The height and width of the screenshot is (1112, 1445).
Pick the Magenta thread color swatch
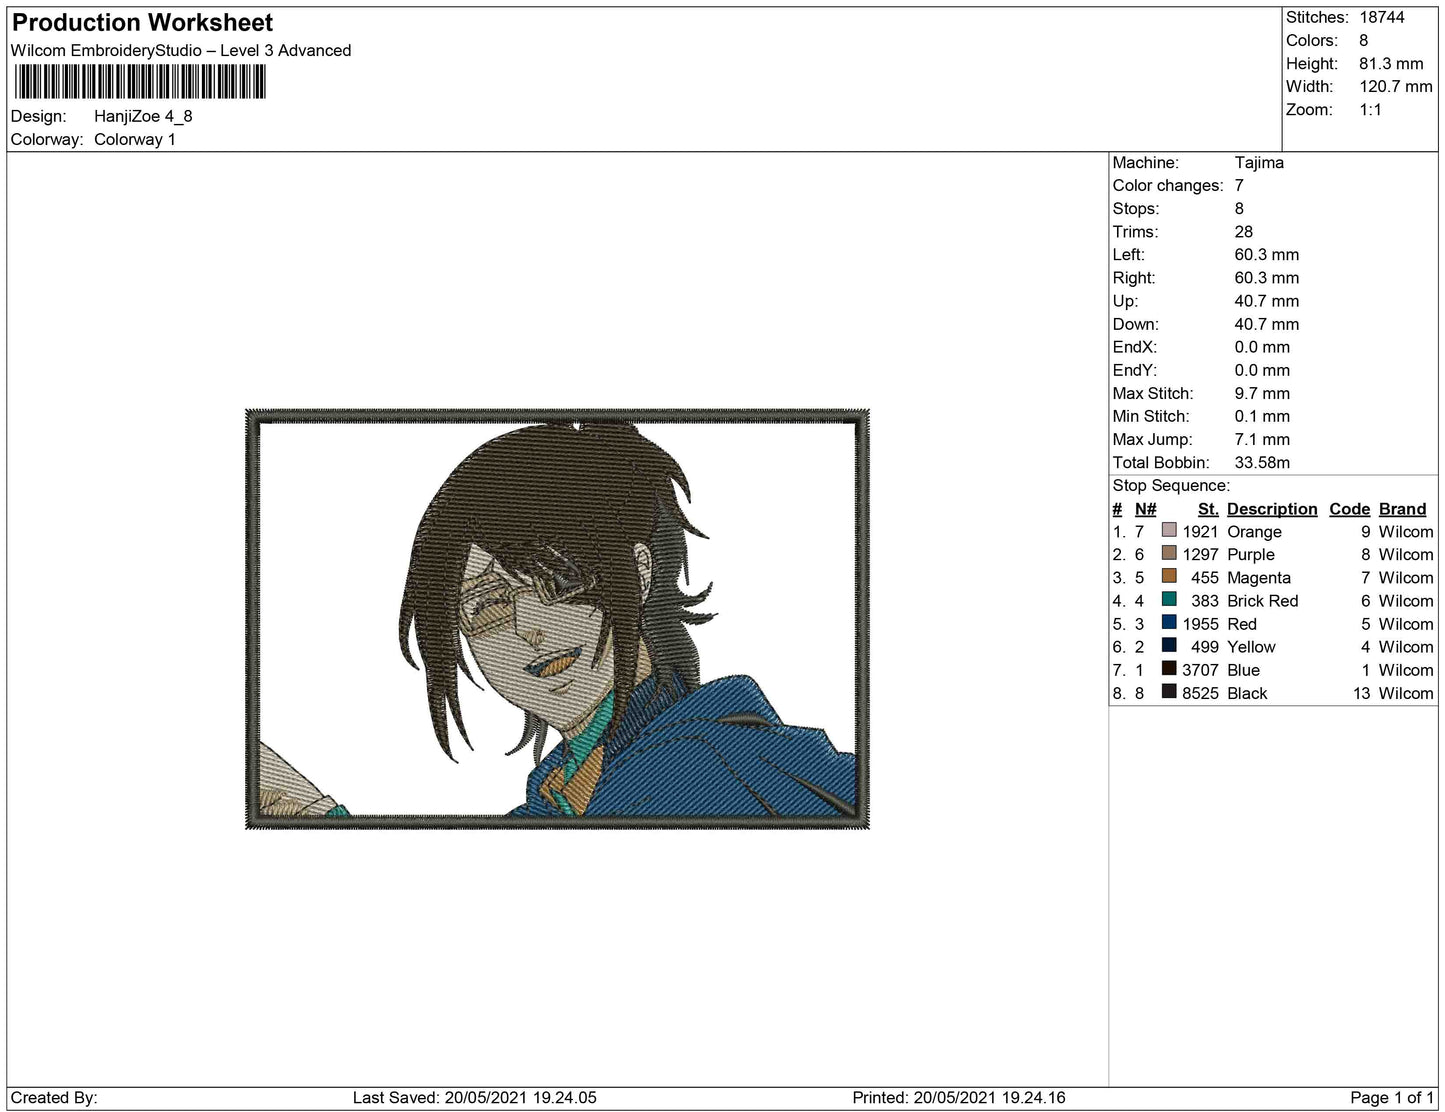(1168, 576)
